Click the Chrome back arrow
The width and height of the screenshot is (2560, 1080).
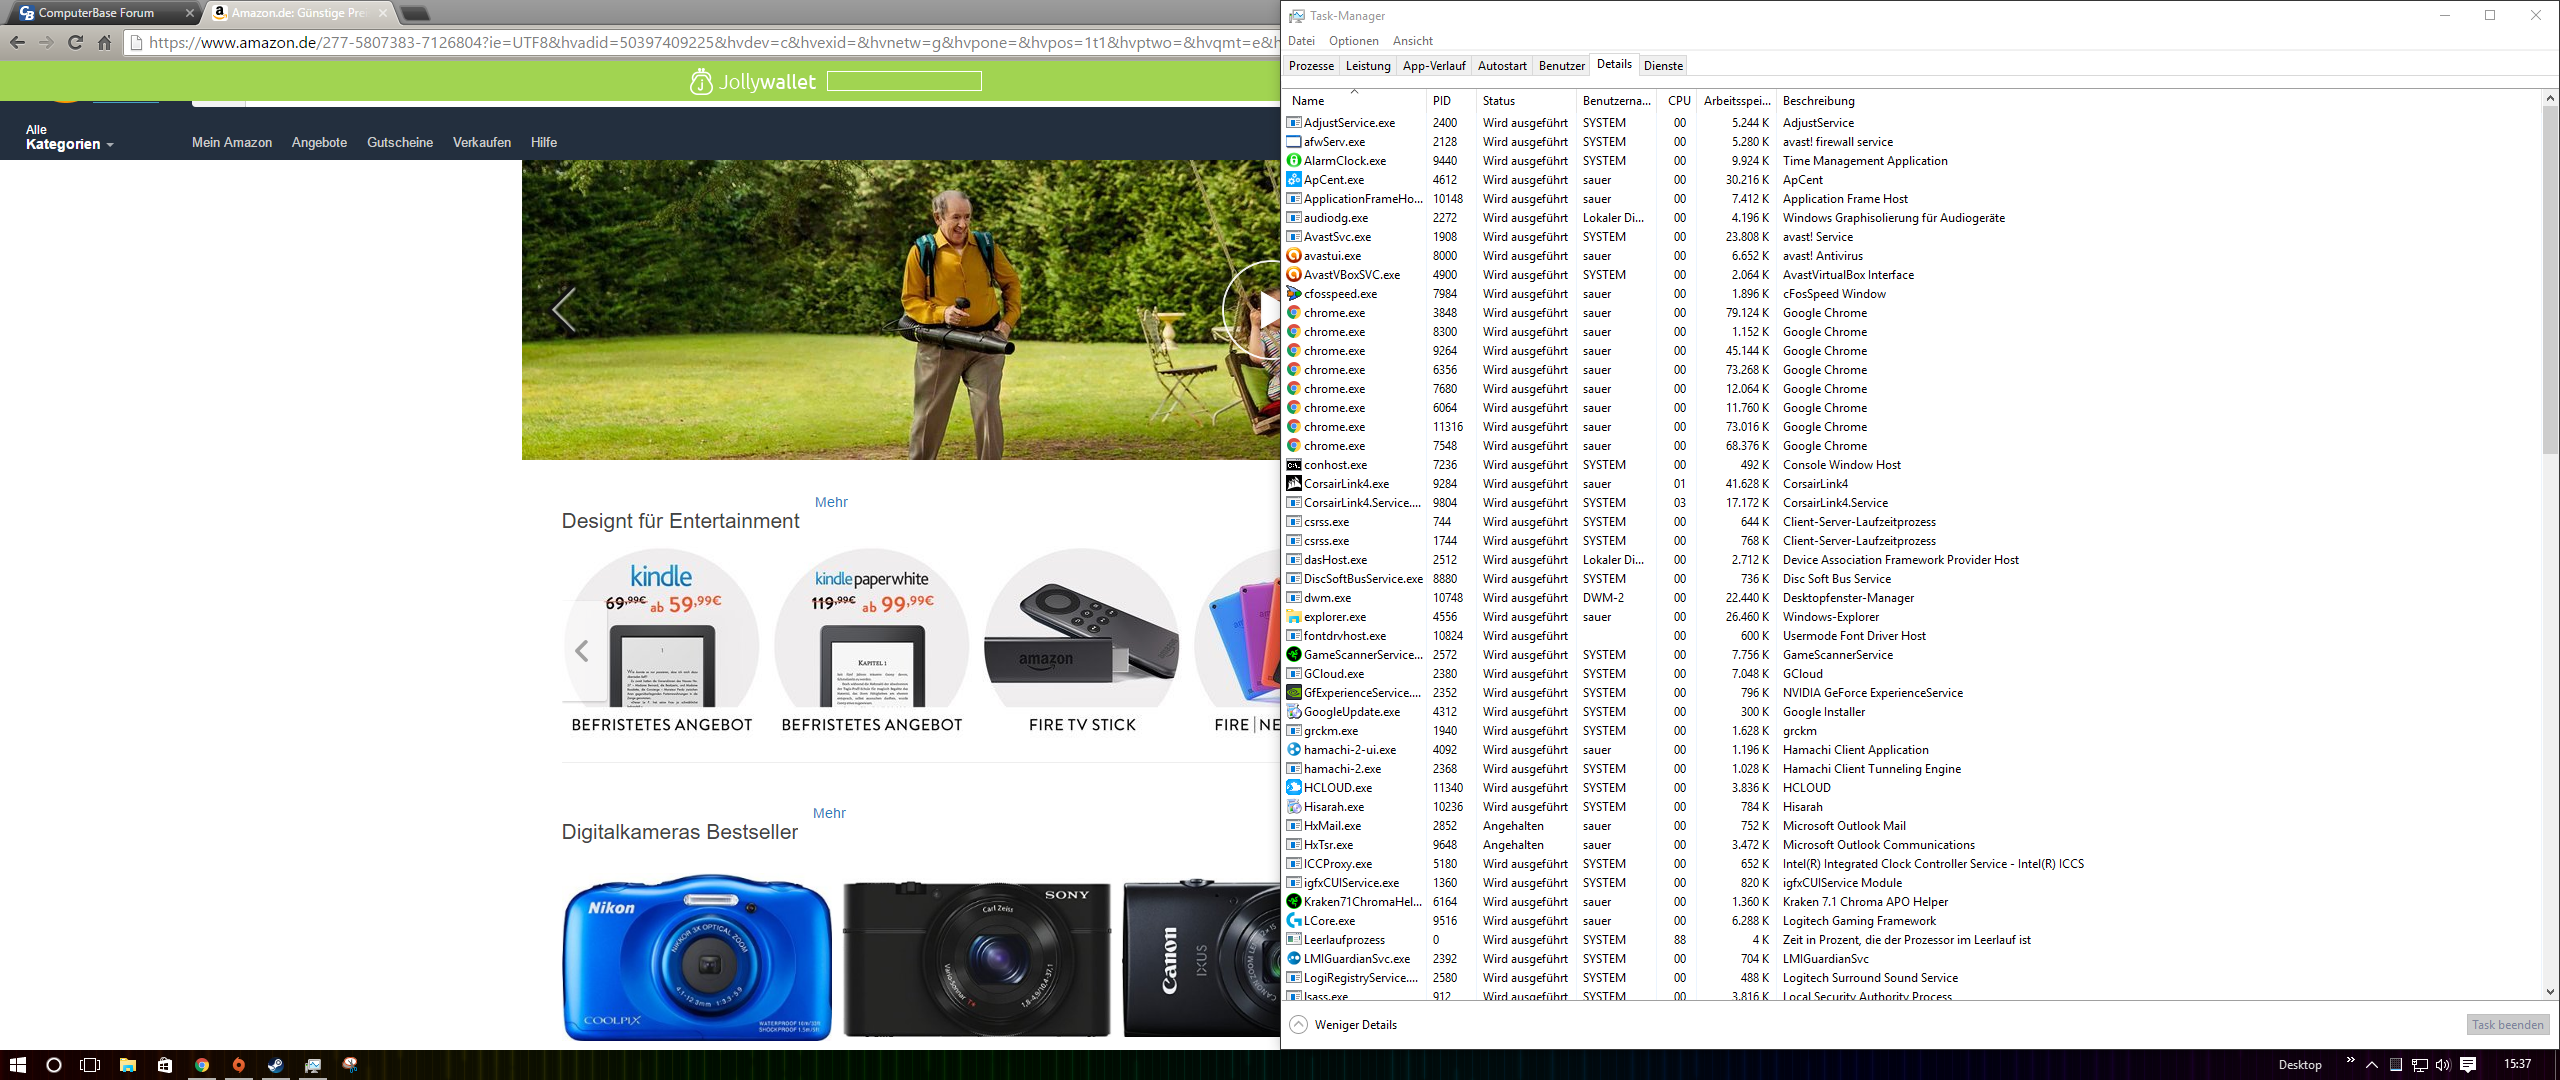pos(17,42)
